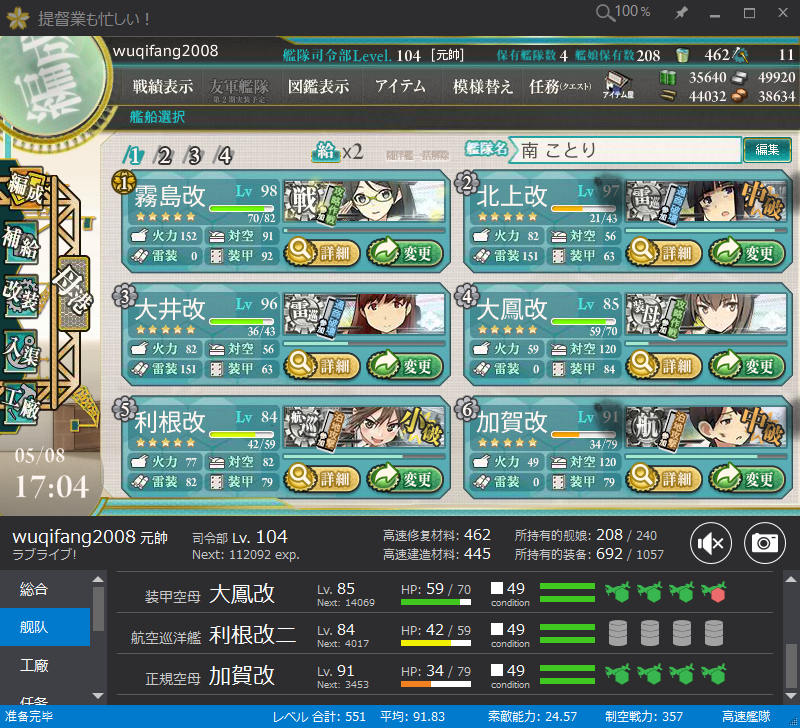800x728 pixels.
Task: Click 変更 for 大鳳改
Action: coord(747,365)
